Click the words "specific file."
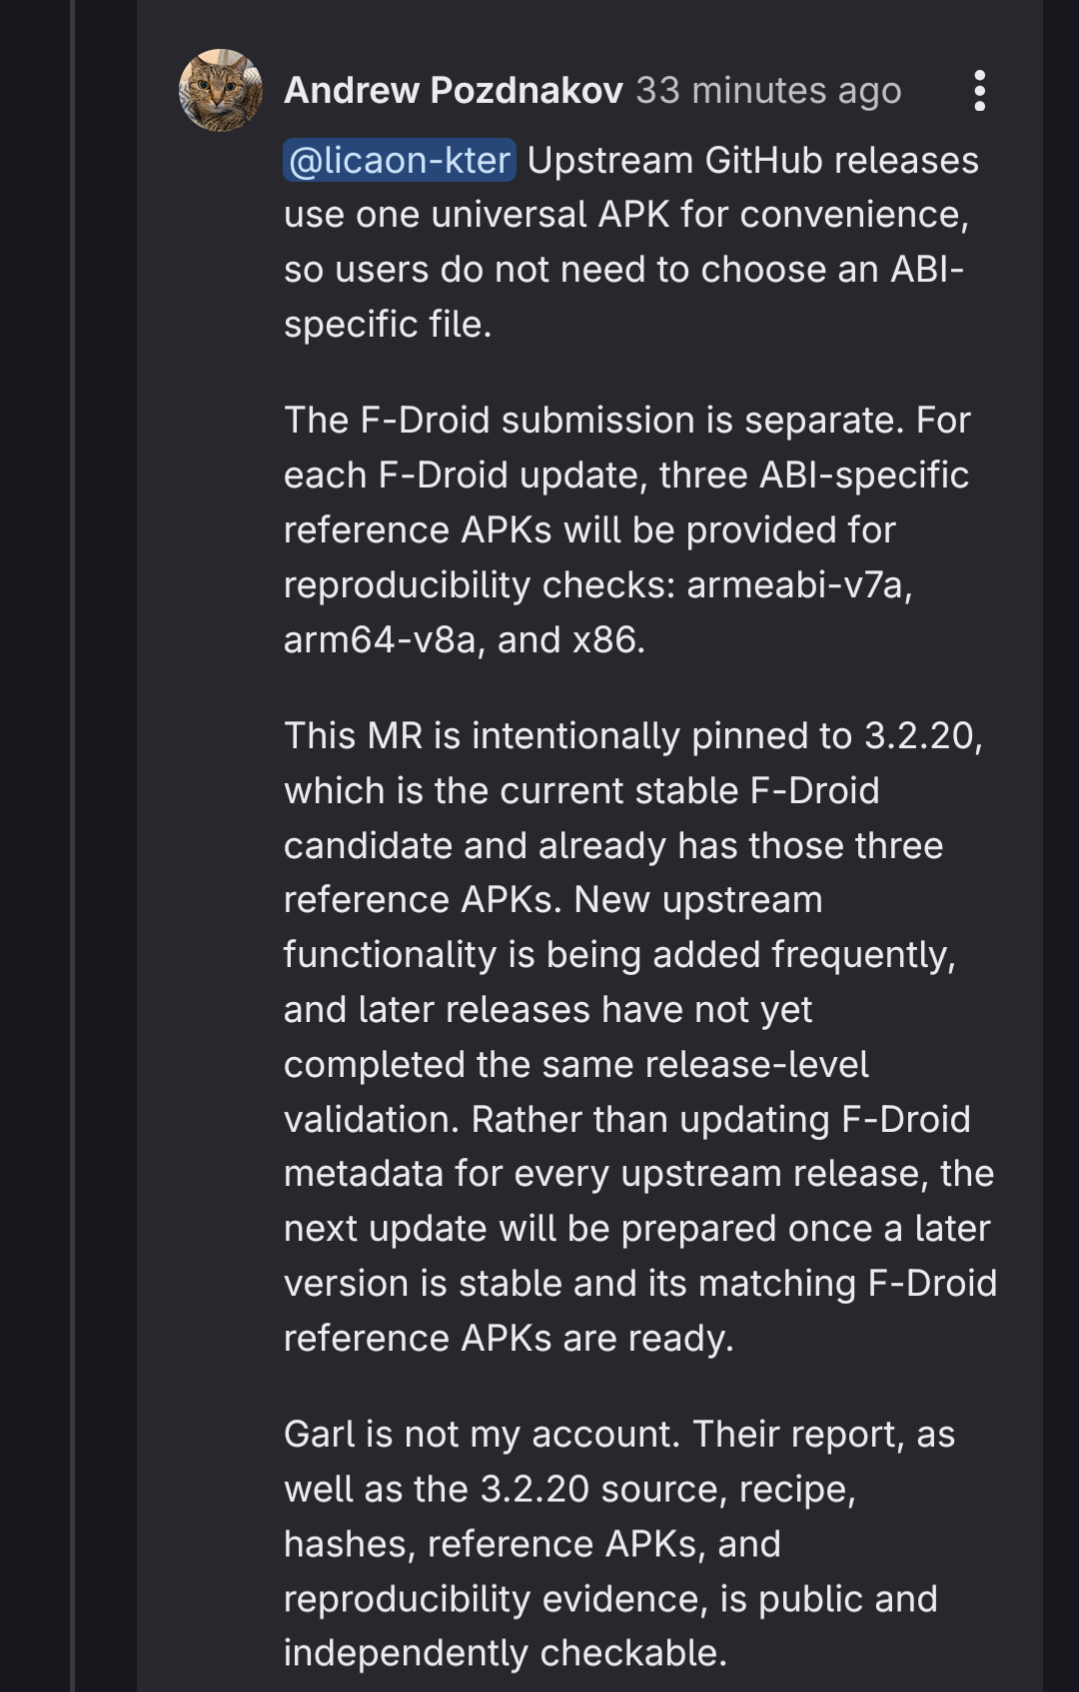The image size is (1079, 1692). (388, 324)
